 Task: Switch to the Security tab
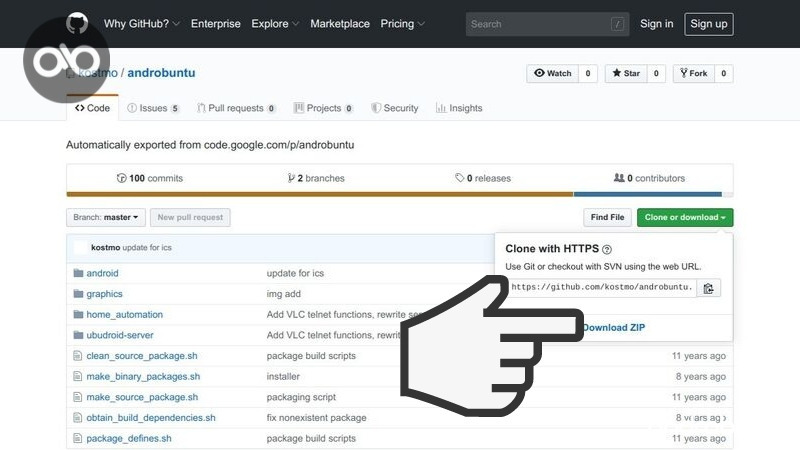pos(395,108)
